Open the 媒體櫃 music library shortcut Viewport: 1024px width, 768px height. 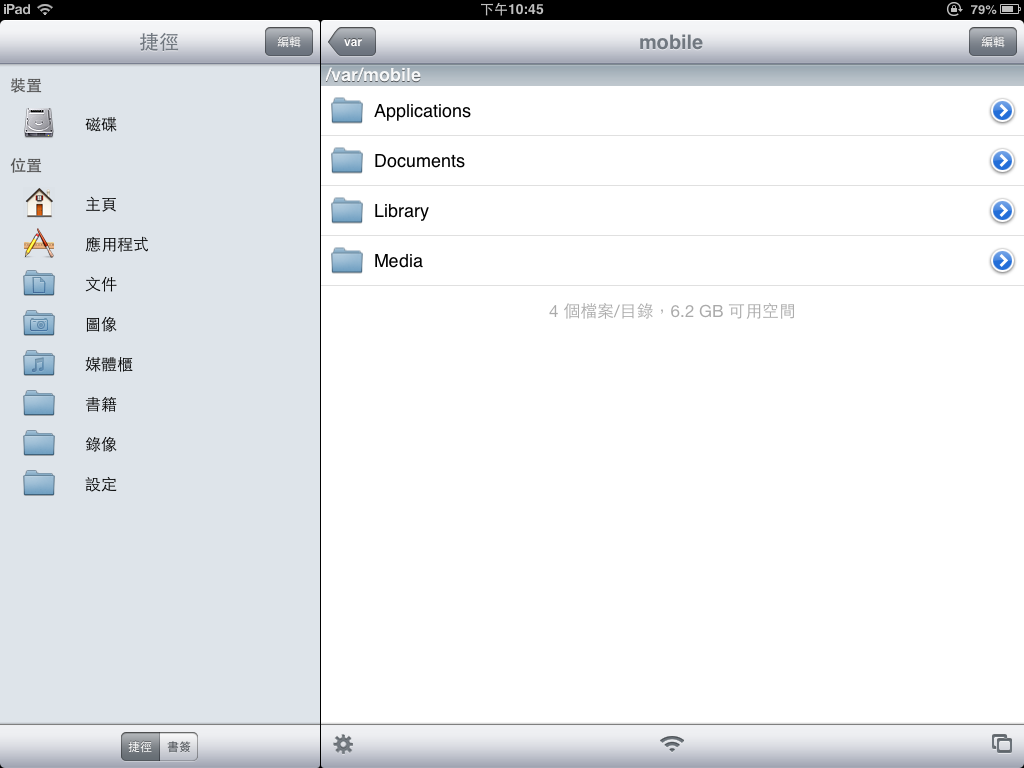click(x=39, y=364)
